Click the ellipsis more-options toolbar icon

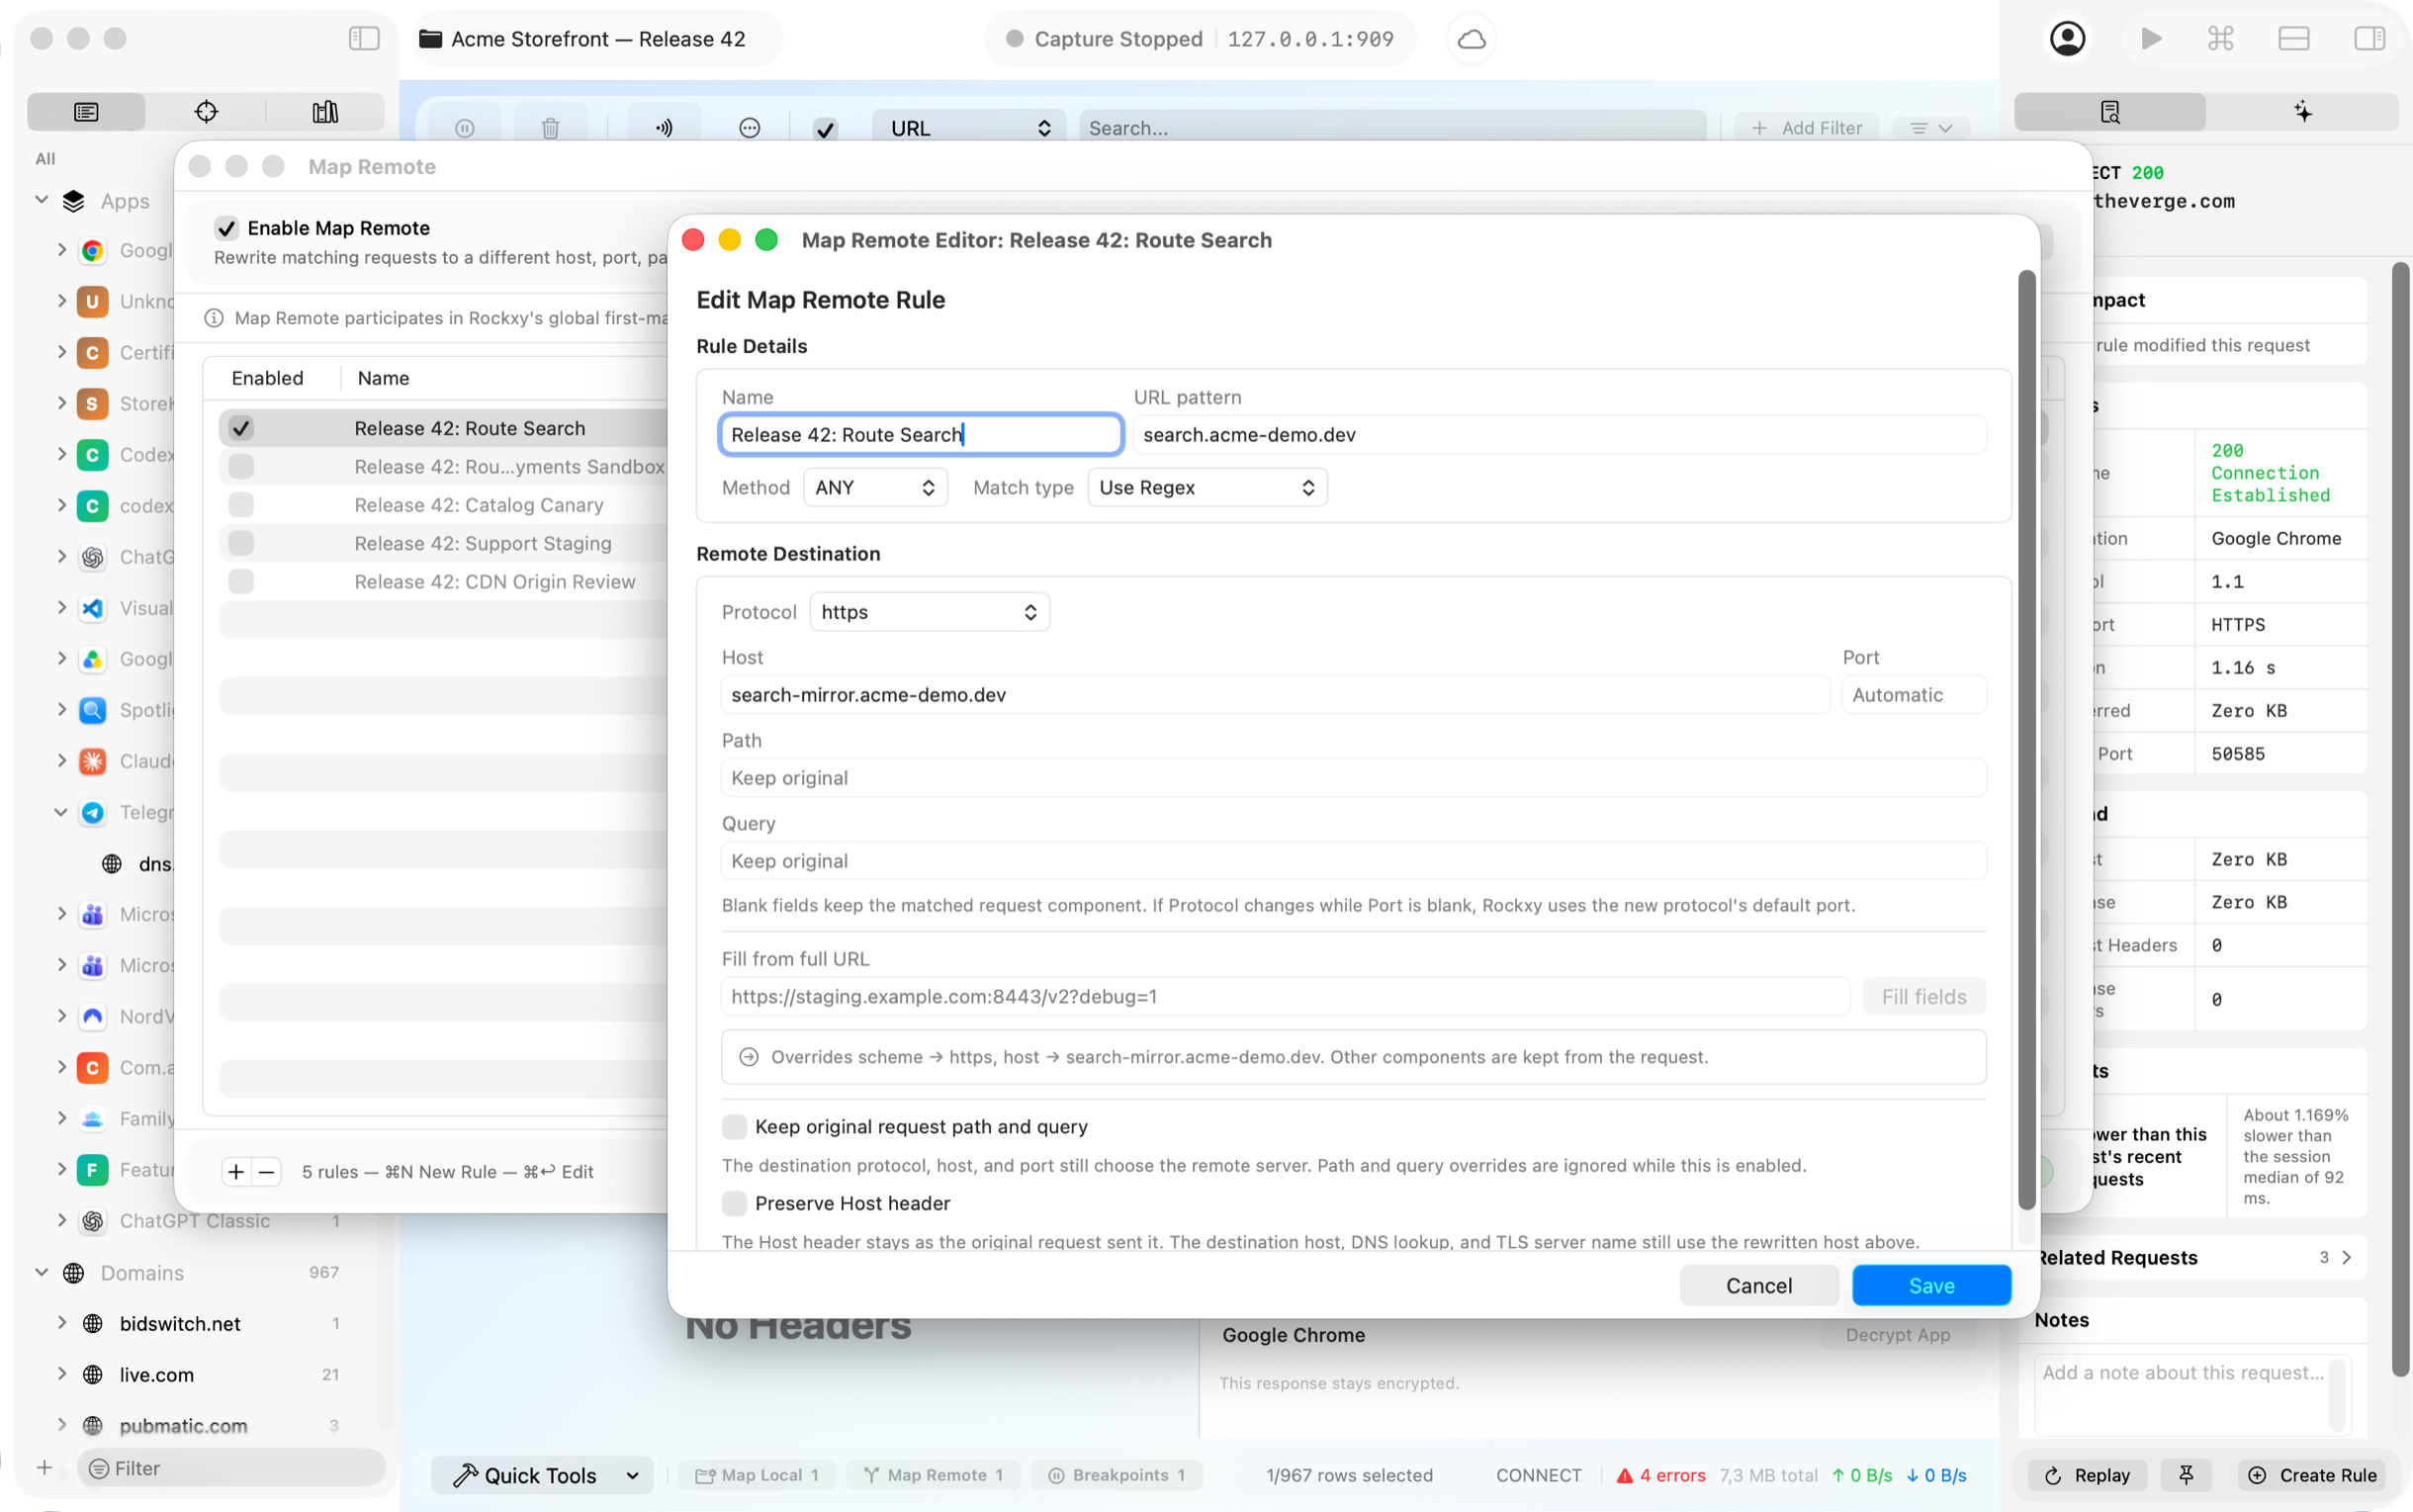(x=750, y=128)
